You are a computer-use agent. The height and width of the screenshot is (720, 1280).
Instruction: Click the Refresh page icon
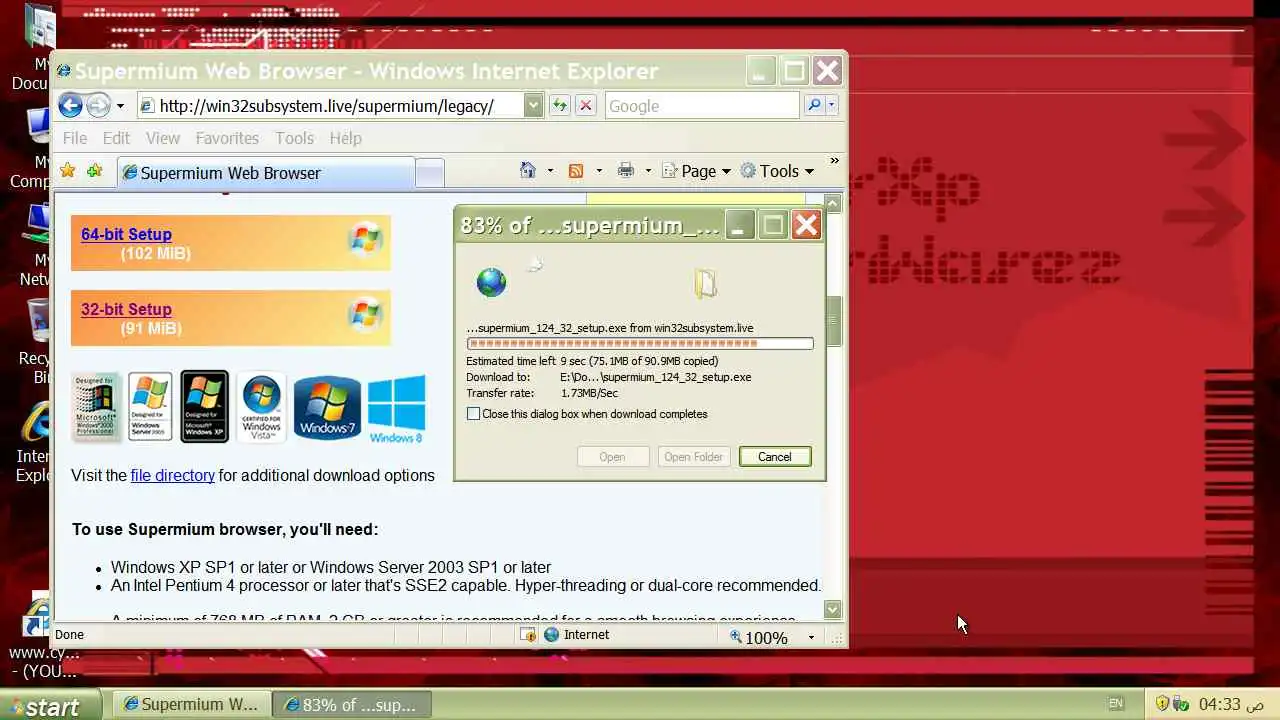tap(560, 105)
